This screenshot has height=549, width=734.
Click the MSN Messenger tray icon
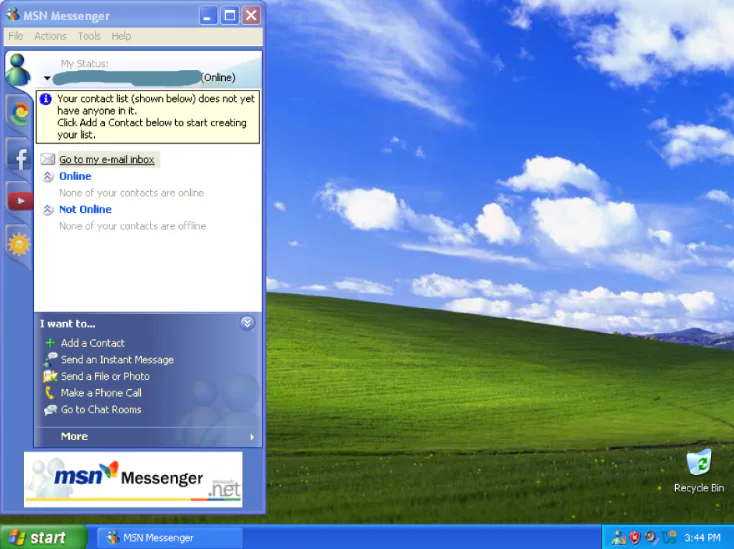pos(618,537)
